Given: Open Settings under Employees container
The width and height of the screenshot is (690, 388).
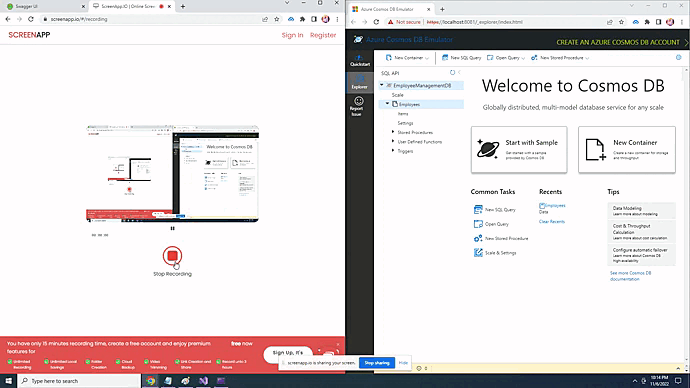Looking at the screenshot, I should click(x=405, y=123).
